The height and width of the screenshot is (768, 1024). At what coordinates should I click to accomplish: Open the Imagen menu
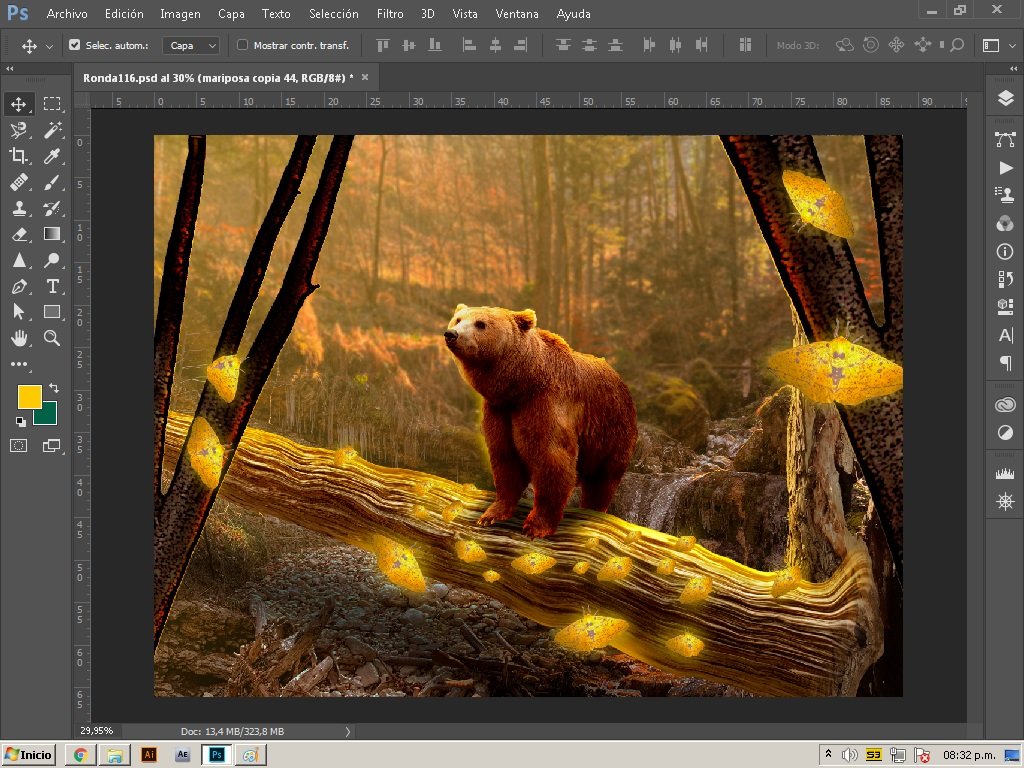click(180, 14)
